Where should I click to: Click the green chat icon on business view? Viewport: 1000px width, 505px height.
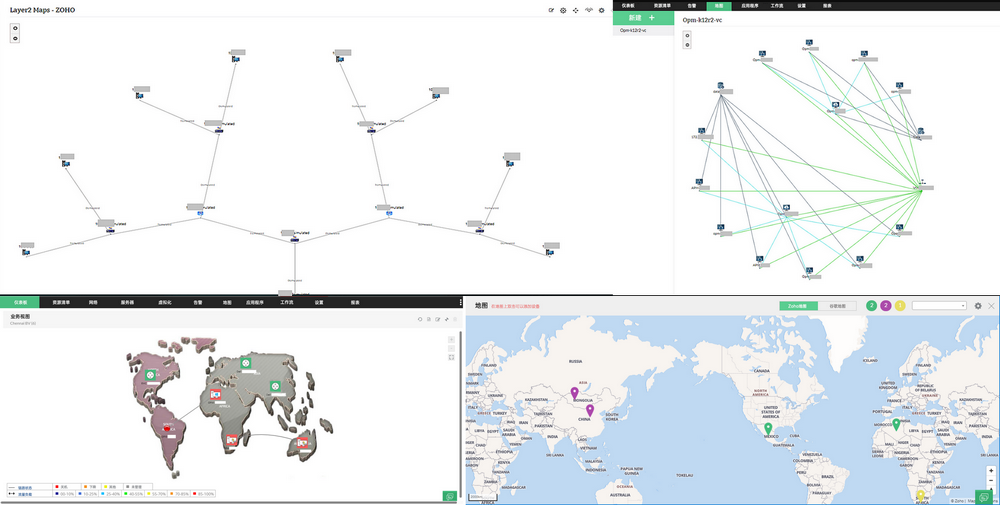click(x=449, y=495)
